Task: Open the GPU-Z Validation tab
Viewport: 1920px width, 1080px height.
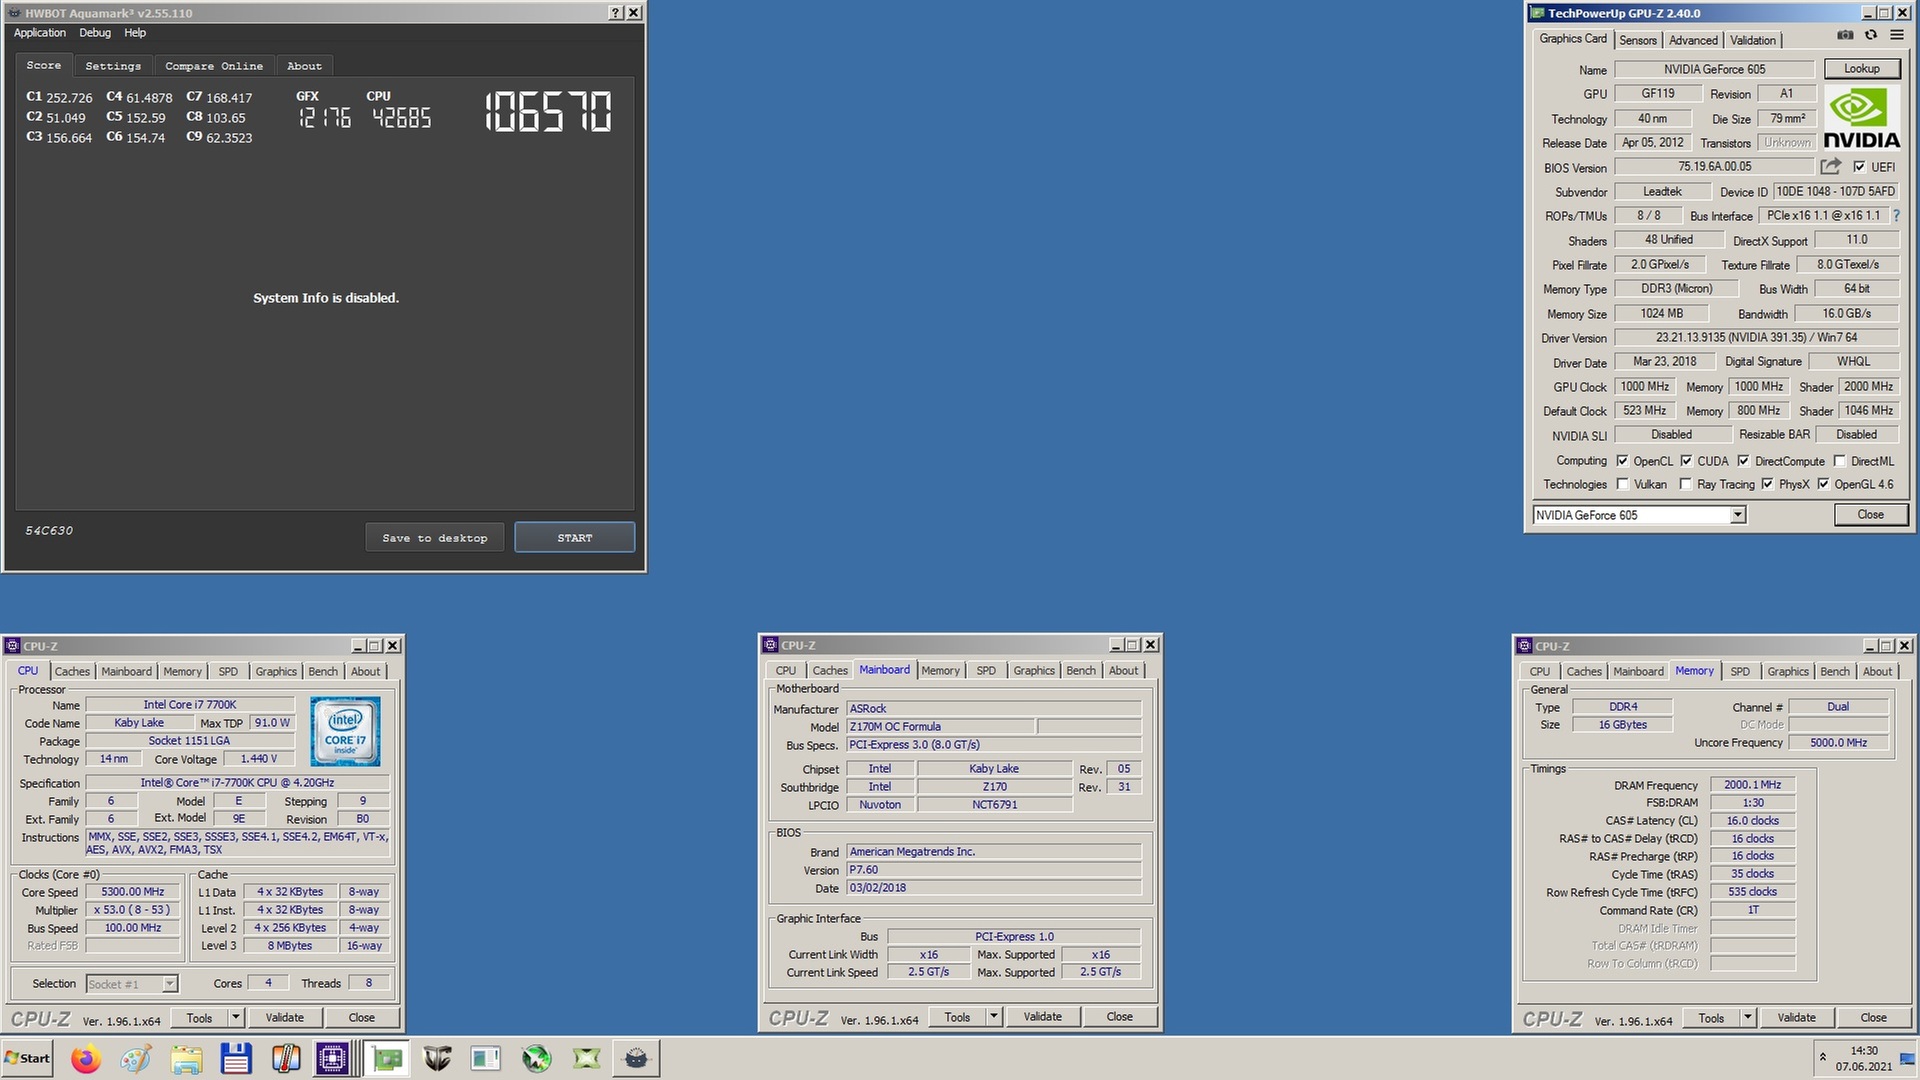Action: pos(1753,40)
